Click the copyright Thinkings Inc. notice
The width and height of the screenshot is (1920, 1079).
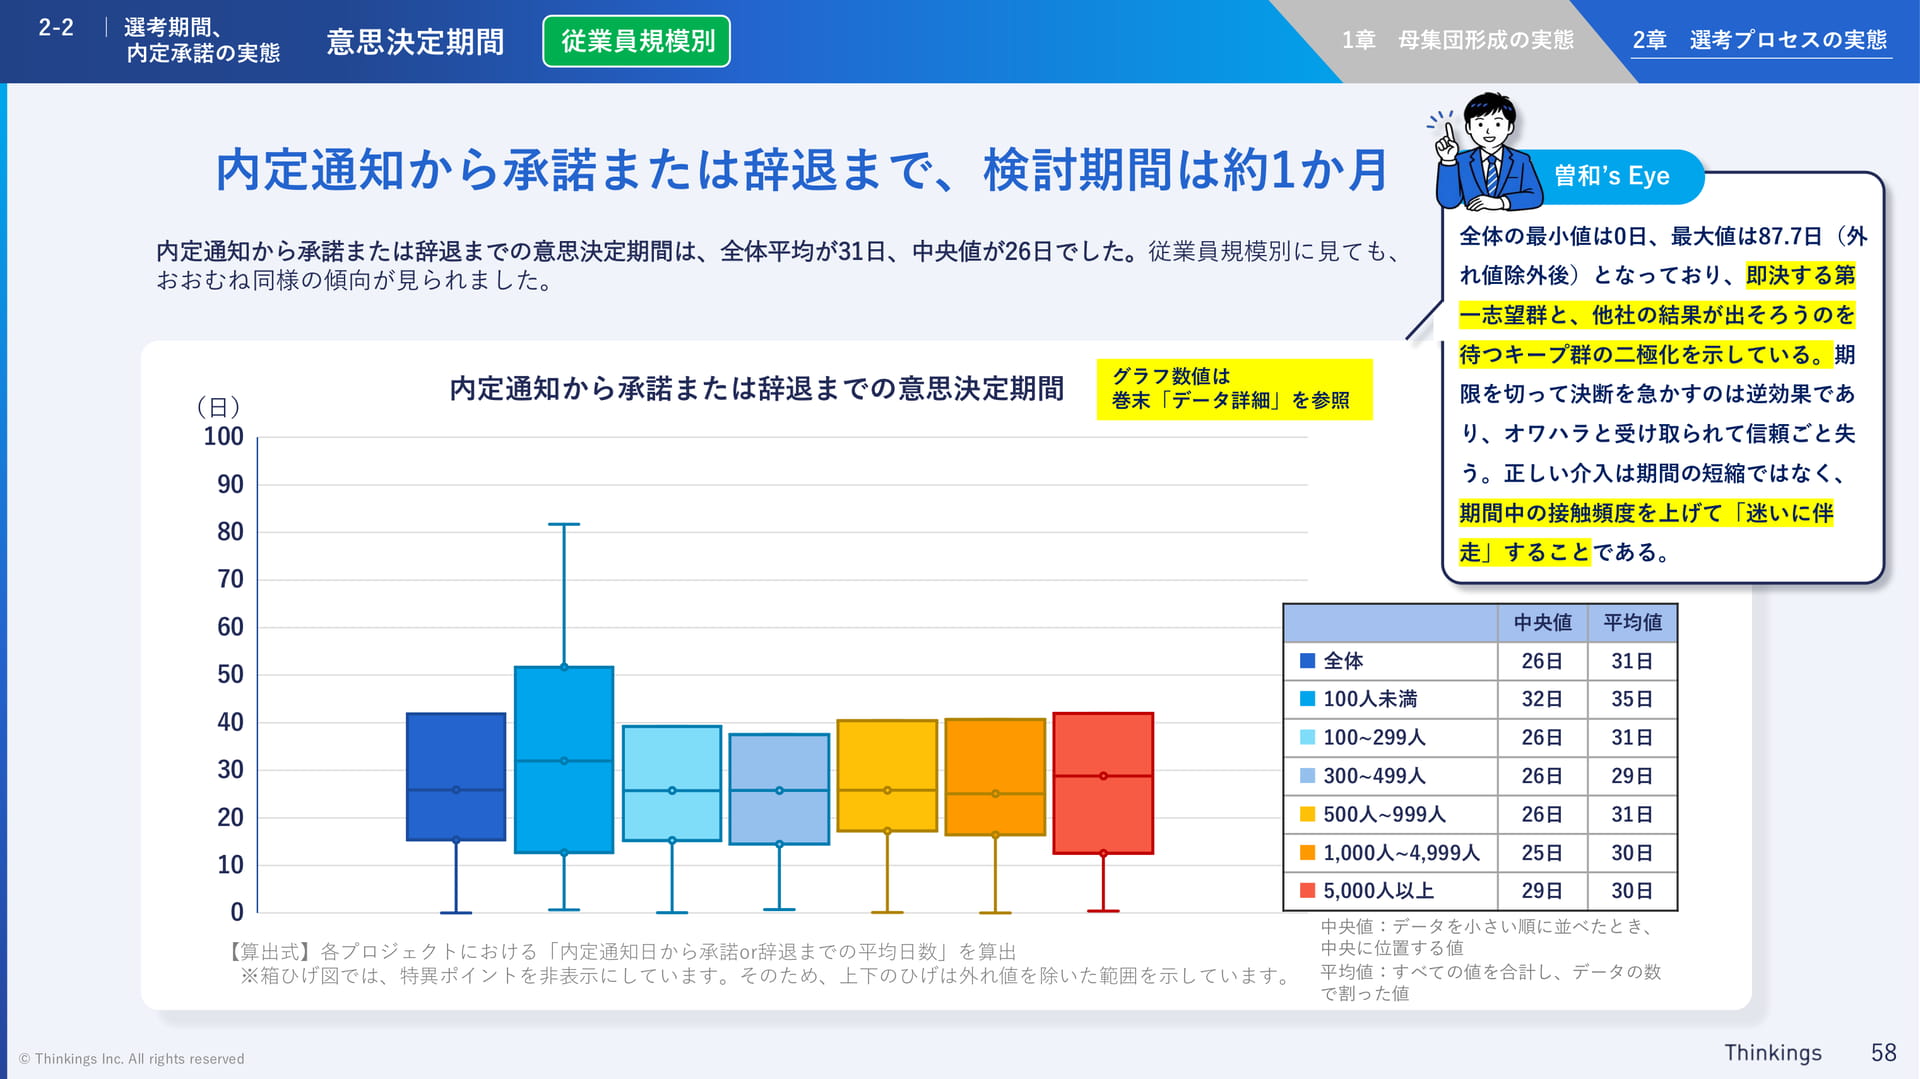point(131,1059)
